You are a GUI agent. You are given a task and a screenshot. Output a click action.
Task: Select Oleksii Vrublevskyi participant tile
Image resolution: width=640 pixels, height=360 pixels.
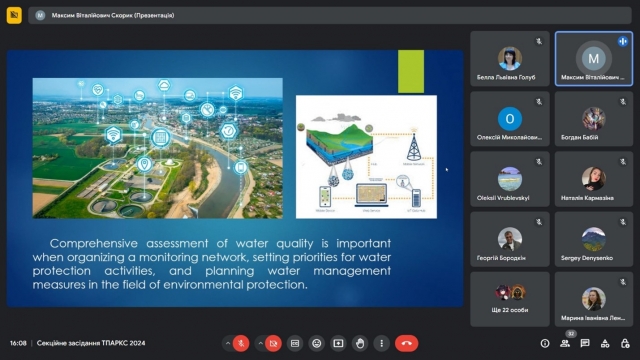[510, 179]
